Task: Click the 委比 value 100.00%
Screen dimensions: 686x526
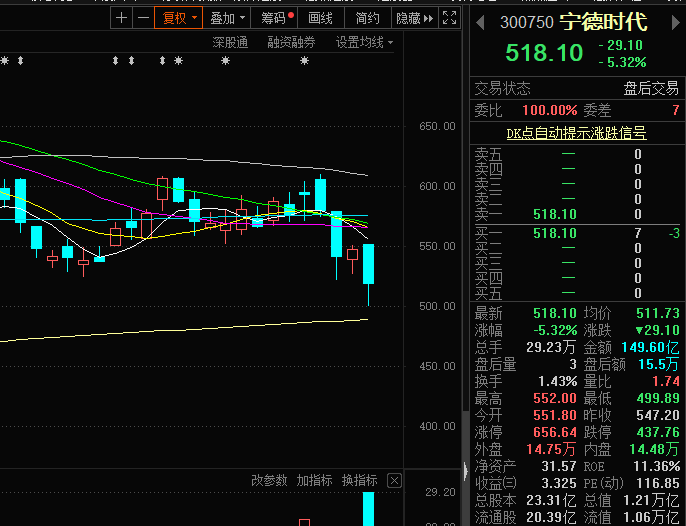Action: click(x=550, y=110)
